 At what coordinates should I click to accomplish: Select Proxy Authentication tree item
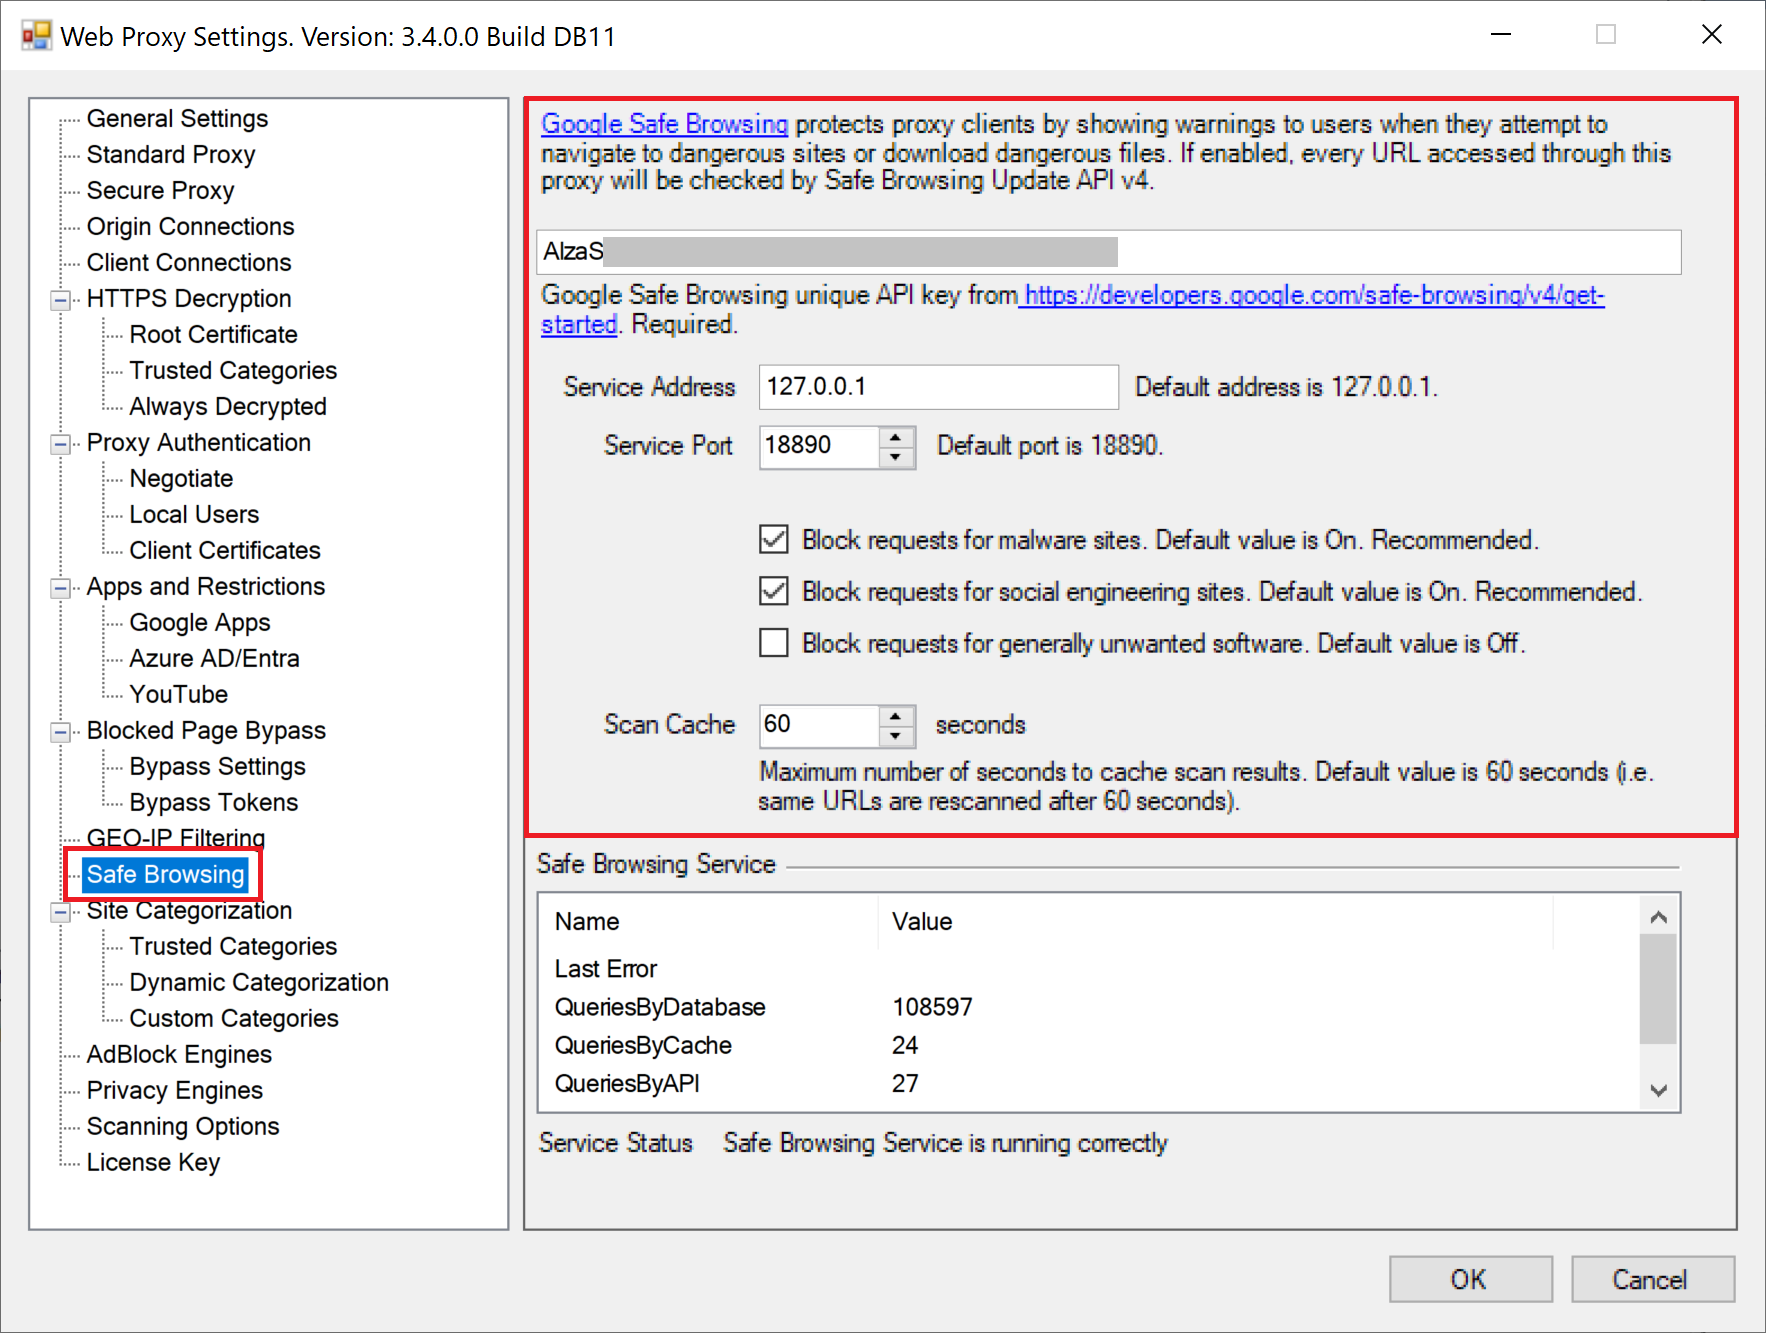198,442
